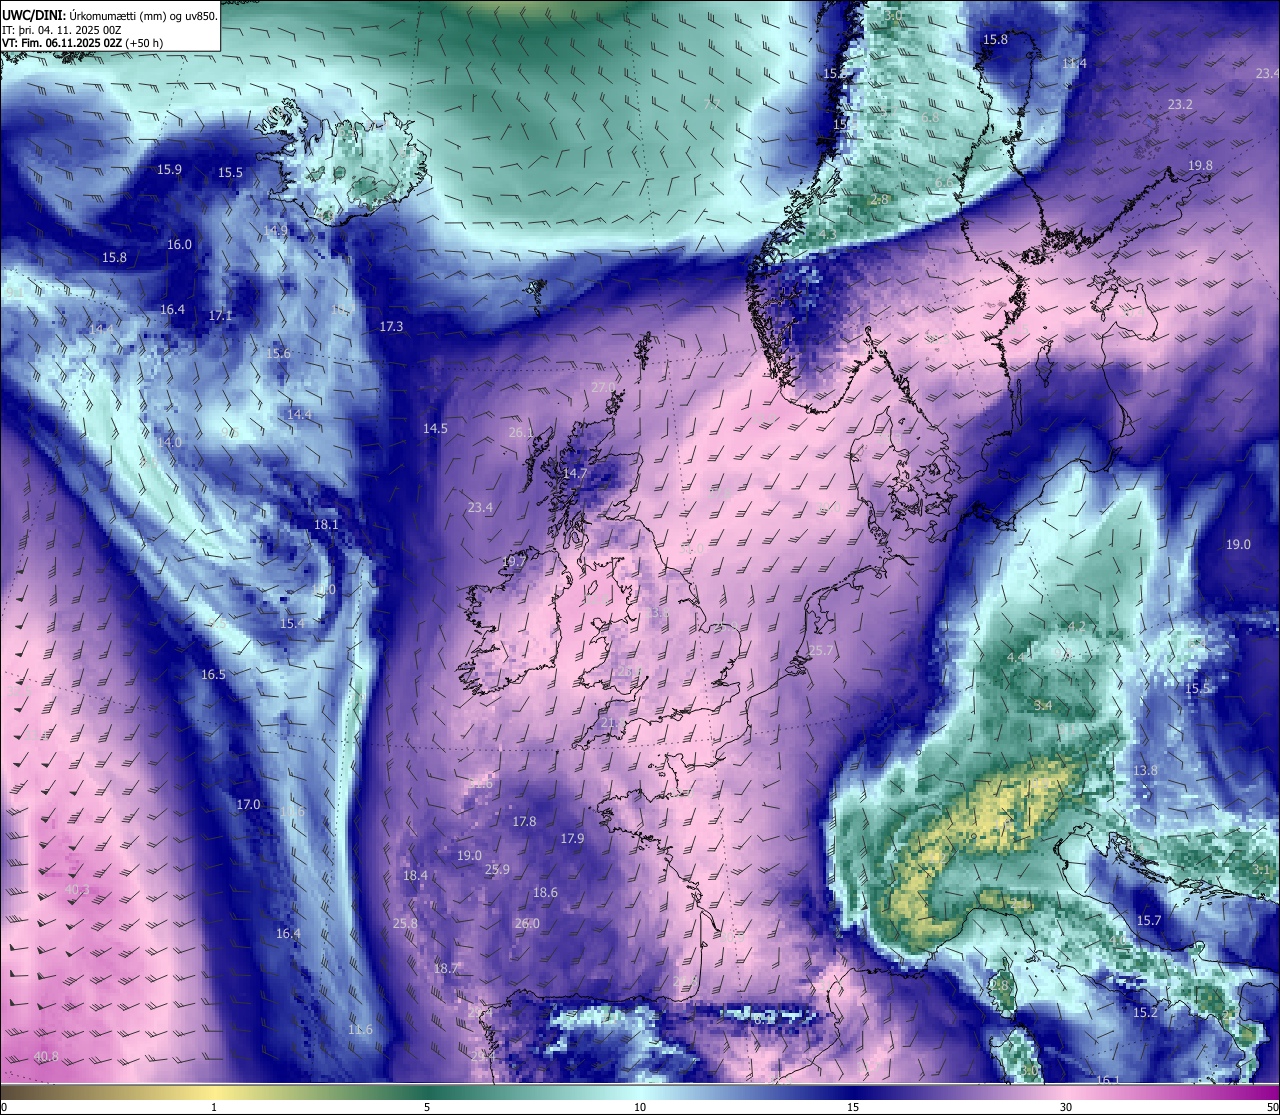Select the VT valid time line reading +50 h
The image size is (1280, 1115).
(x=82, y=43)
